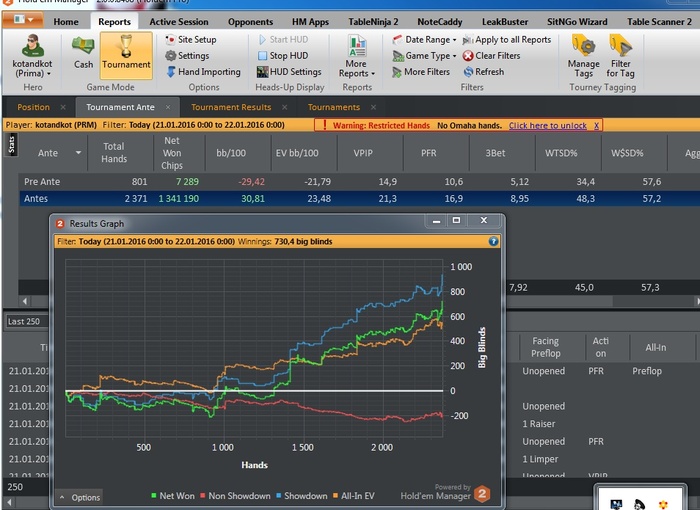
Task: Expand the Stats side panel
Action: [x=11, y=145]
